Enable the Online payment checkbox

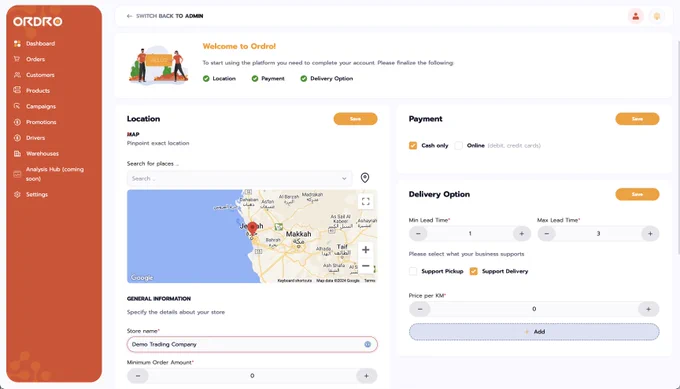[459, 146]
